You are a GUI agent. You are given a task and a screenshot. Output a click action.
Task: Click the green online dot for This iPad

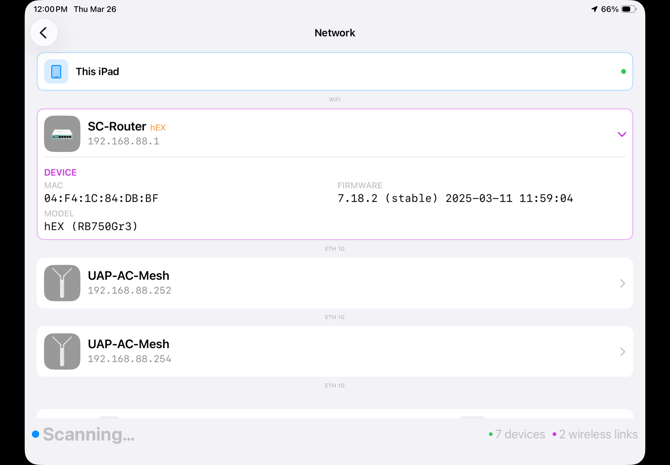point(623,72)
